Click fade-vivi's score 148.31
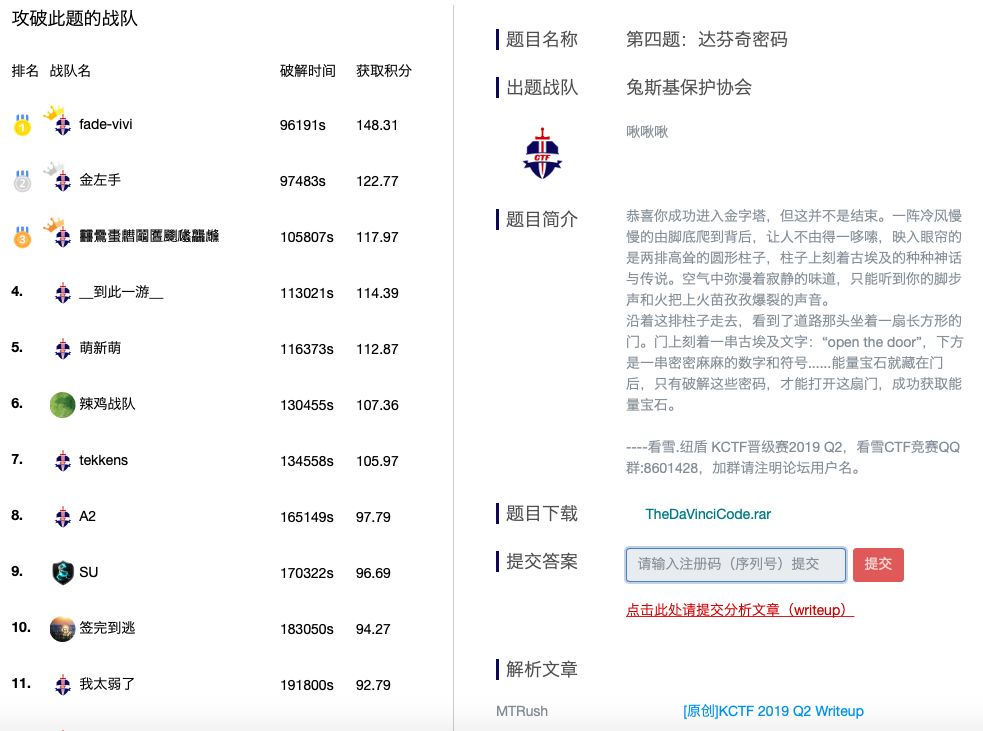This screenshot has height=731, width=983. click(x=377, y=125)
